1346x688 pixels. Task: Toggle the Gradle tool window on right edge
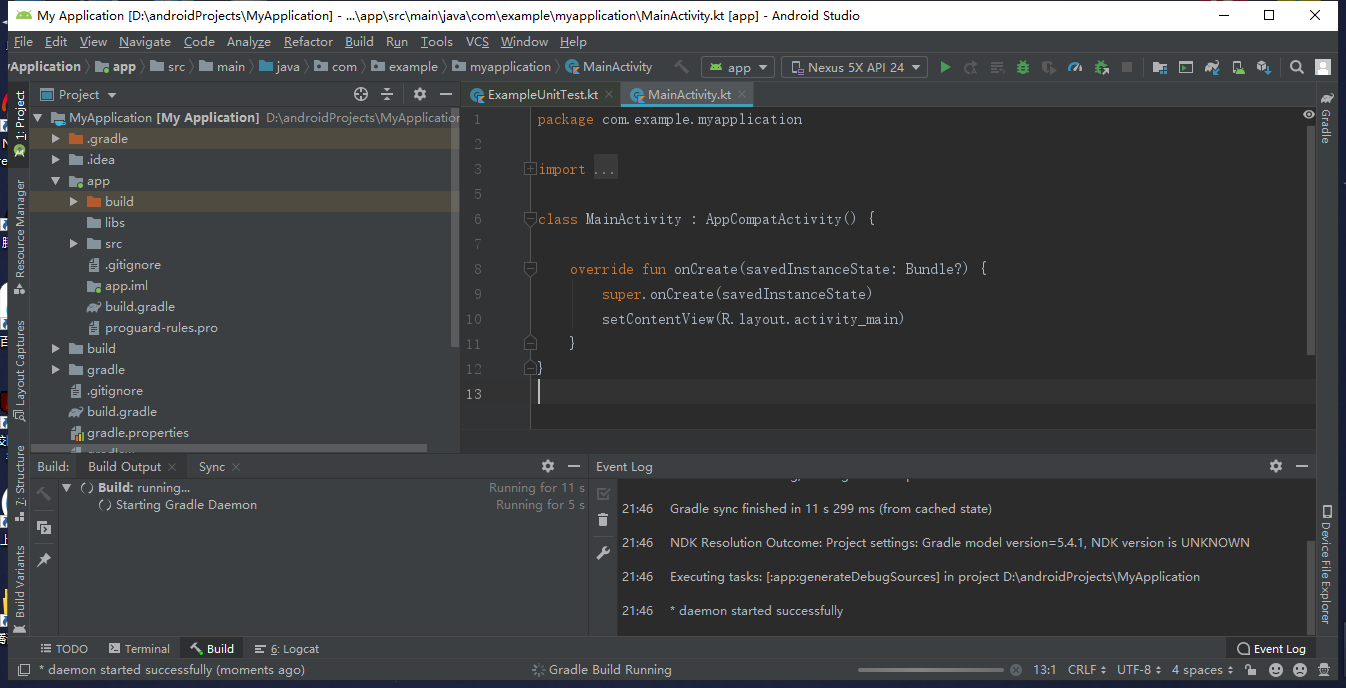(1326, 118)
